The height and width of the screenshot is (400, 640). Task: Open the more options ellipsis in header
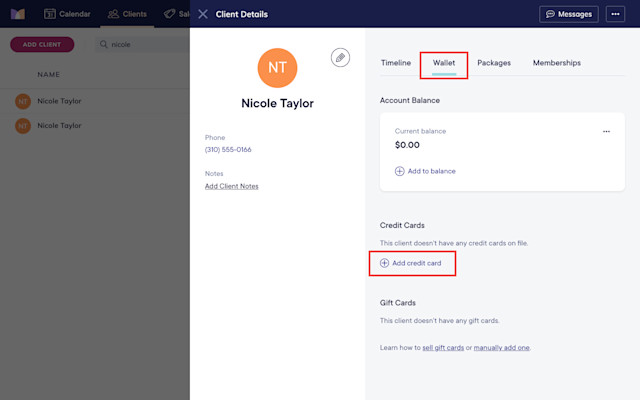(615, 14)
